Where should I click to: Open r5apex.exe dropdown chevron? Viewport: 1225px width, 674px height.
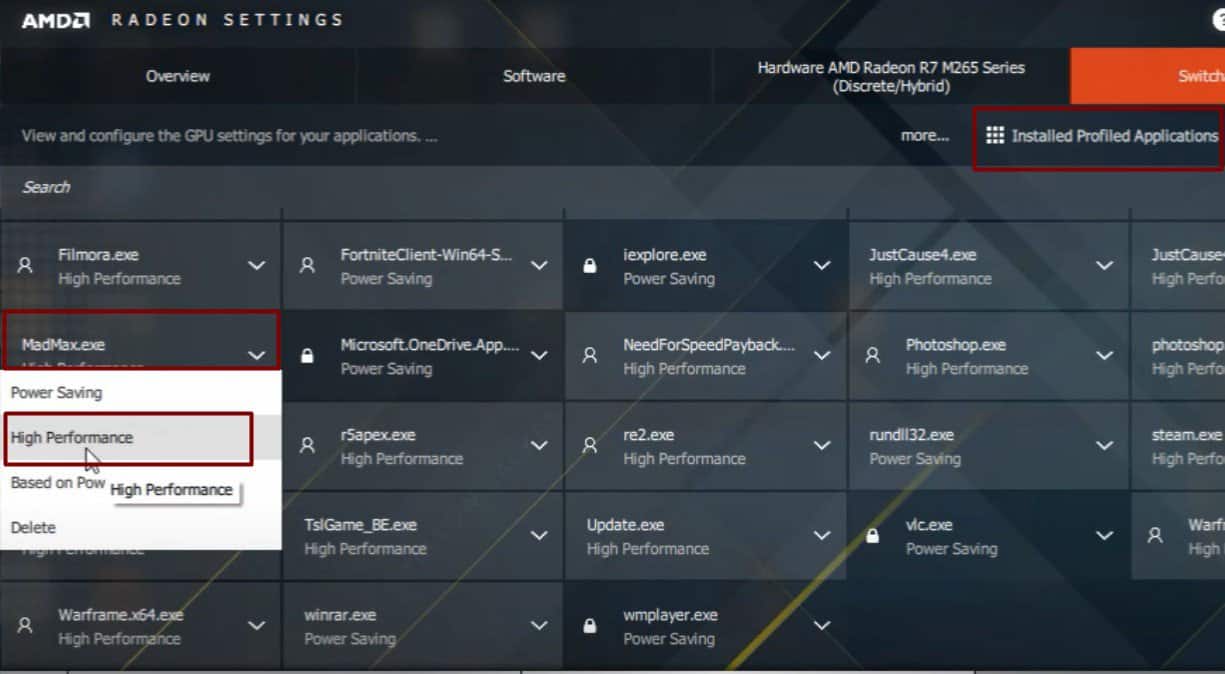pos(539,446)
